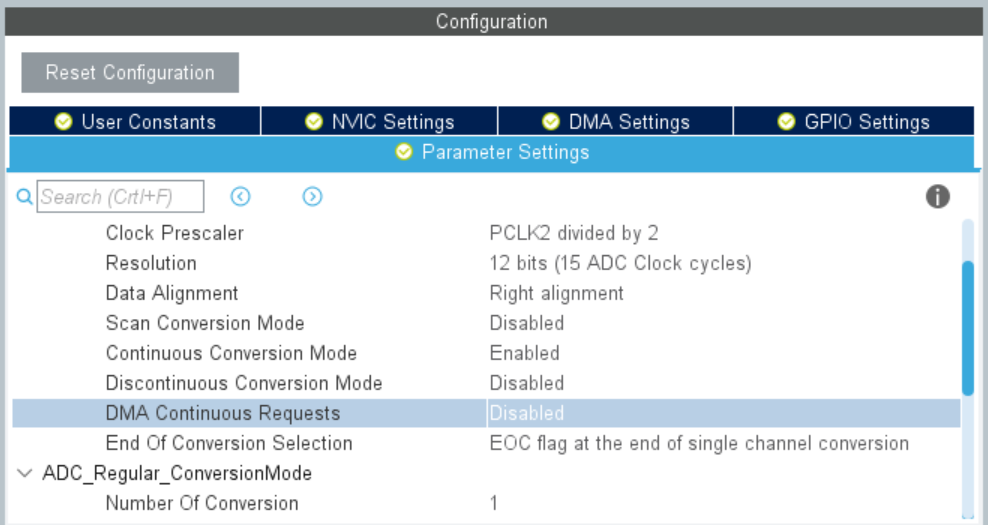The image size is (988, 525).
Task: Click the Reset Configuration button
Action: [130, 72]
